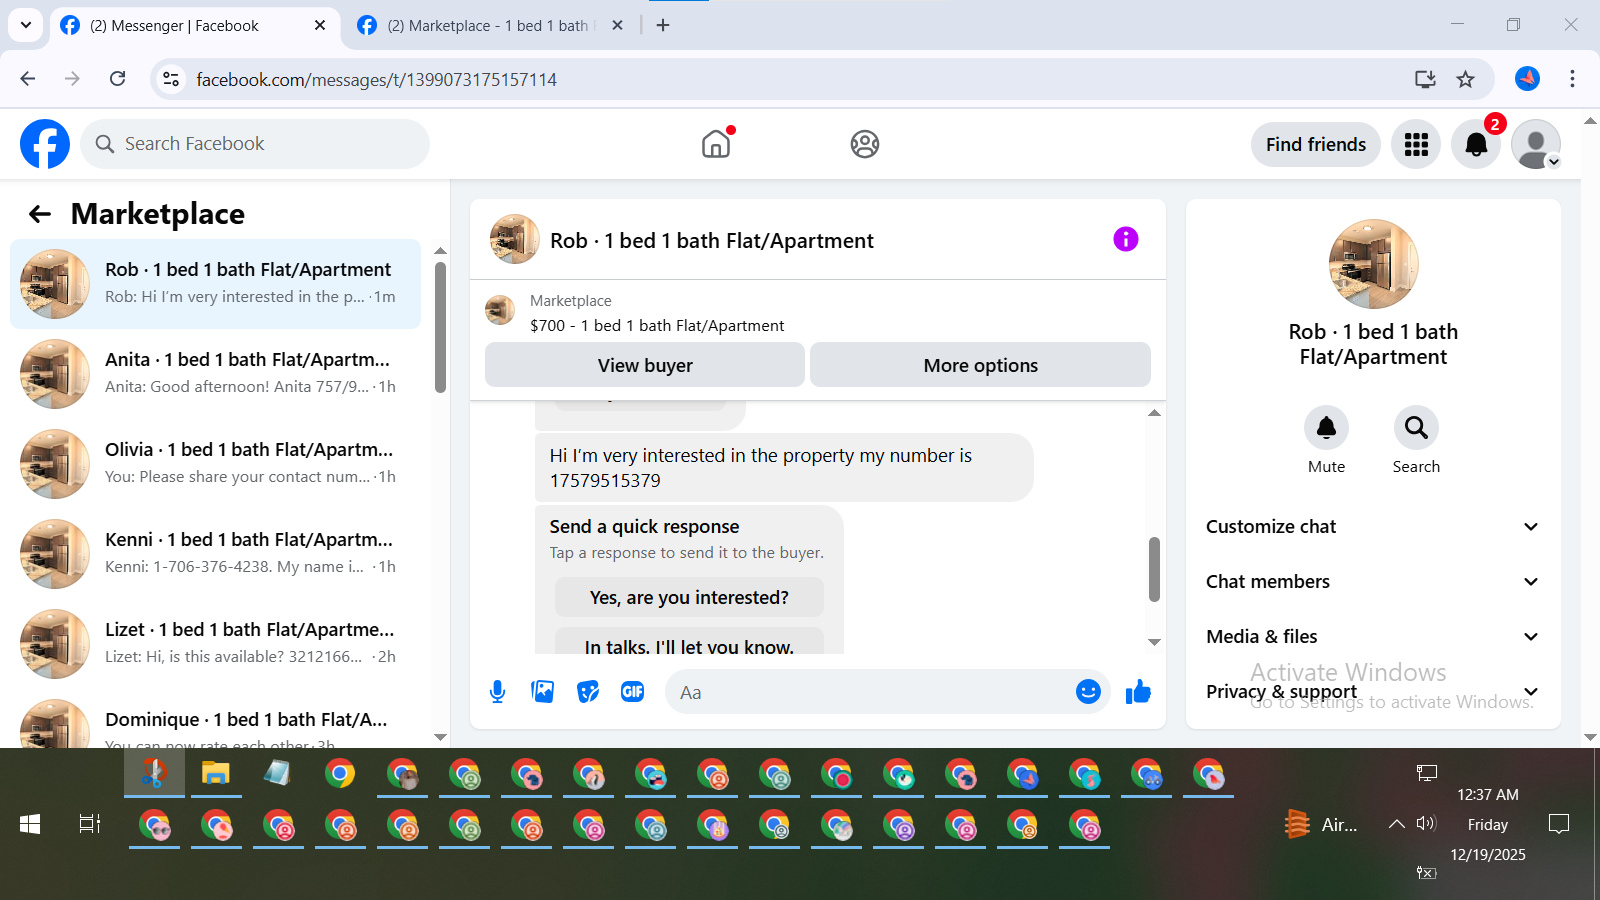Image resolution: width=1600 pixels, height=900 pixels.
Task: Mute the conversation with the bell icon
Action: pos(1326,428)
